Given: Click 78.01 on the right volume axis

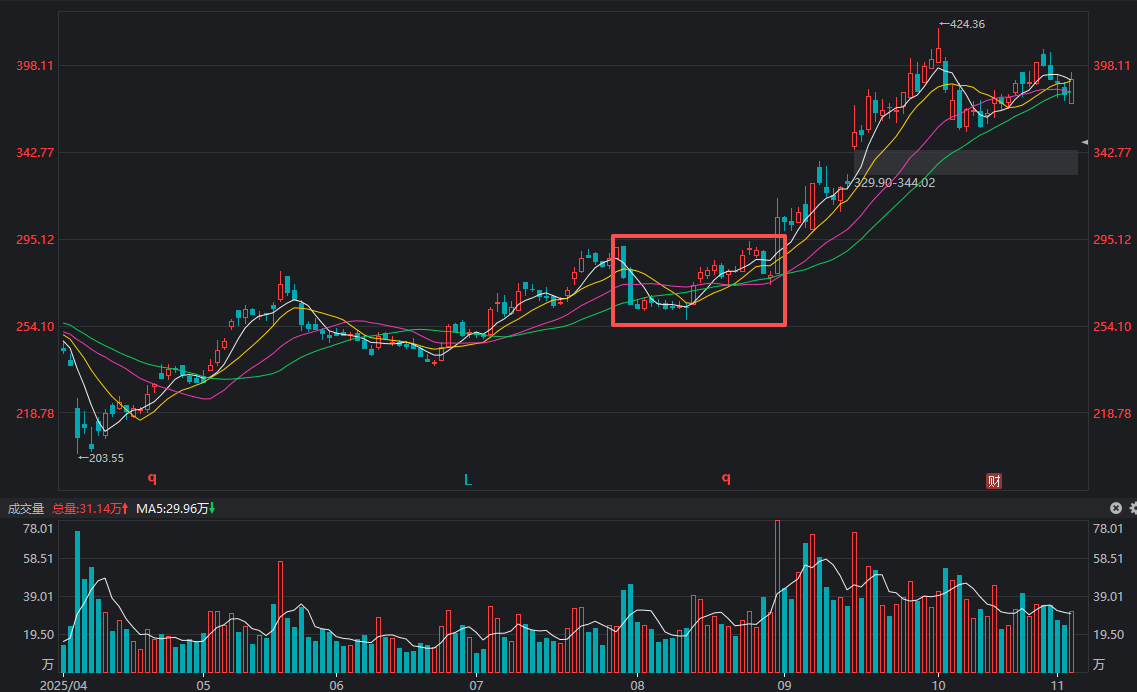Looking at the screenshot, I should [1108, 529].
